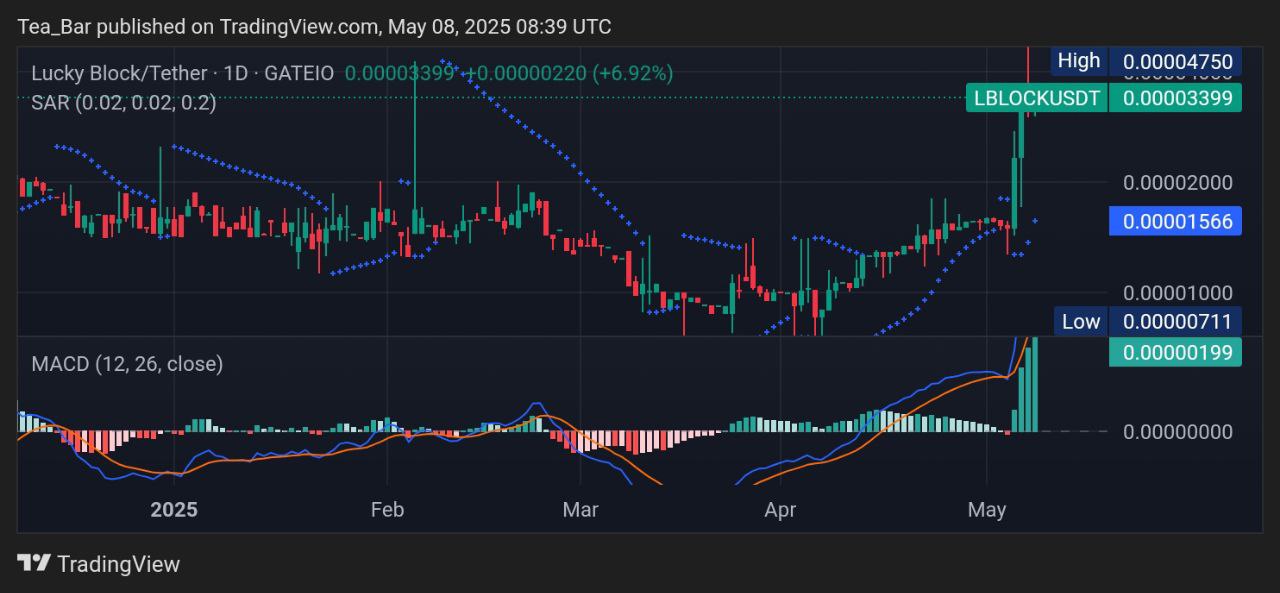Click the blue 0.00001566 SAR value tag
The height and width of the screenshot is (593, 1280).
click(1176, 221)
